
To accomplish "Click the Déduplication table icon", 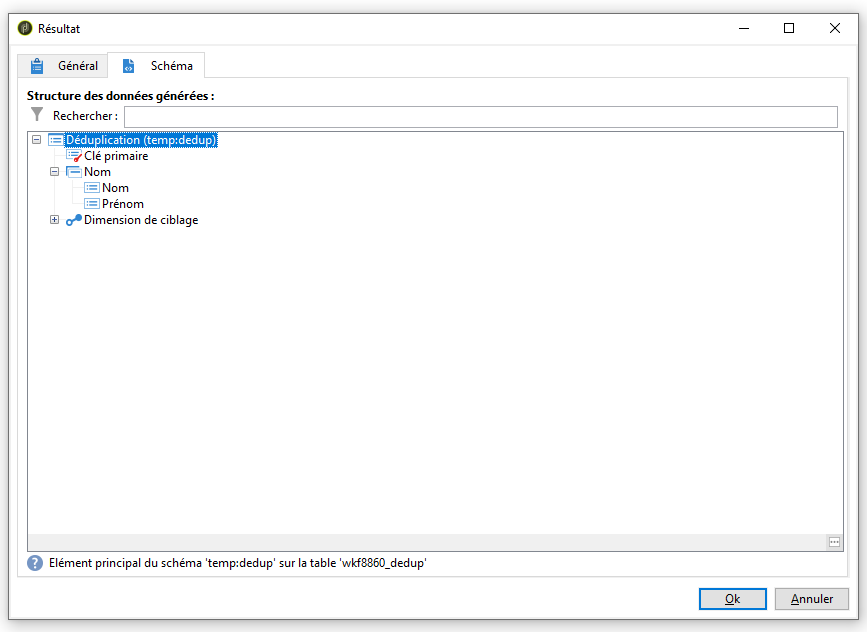I will (56, 140).
